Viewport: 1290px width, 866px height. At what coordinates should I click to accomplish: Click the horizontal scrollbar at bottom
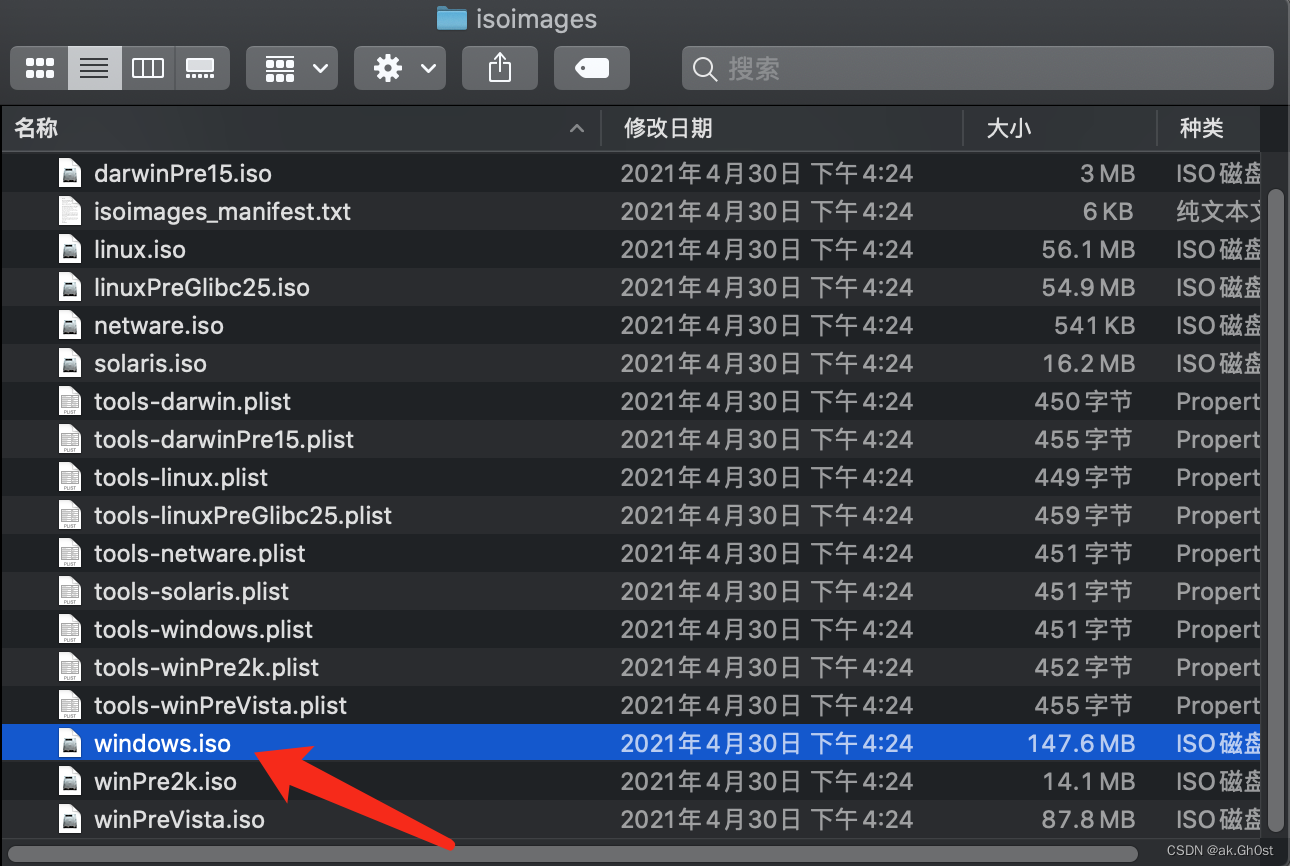(574, 853)
